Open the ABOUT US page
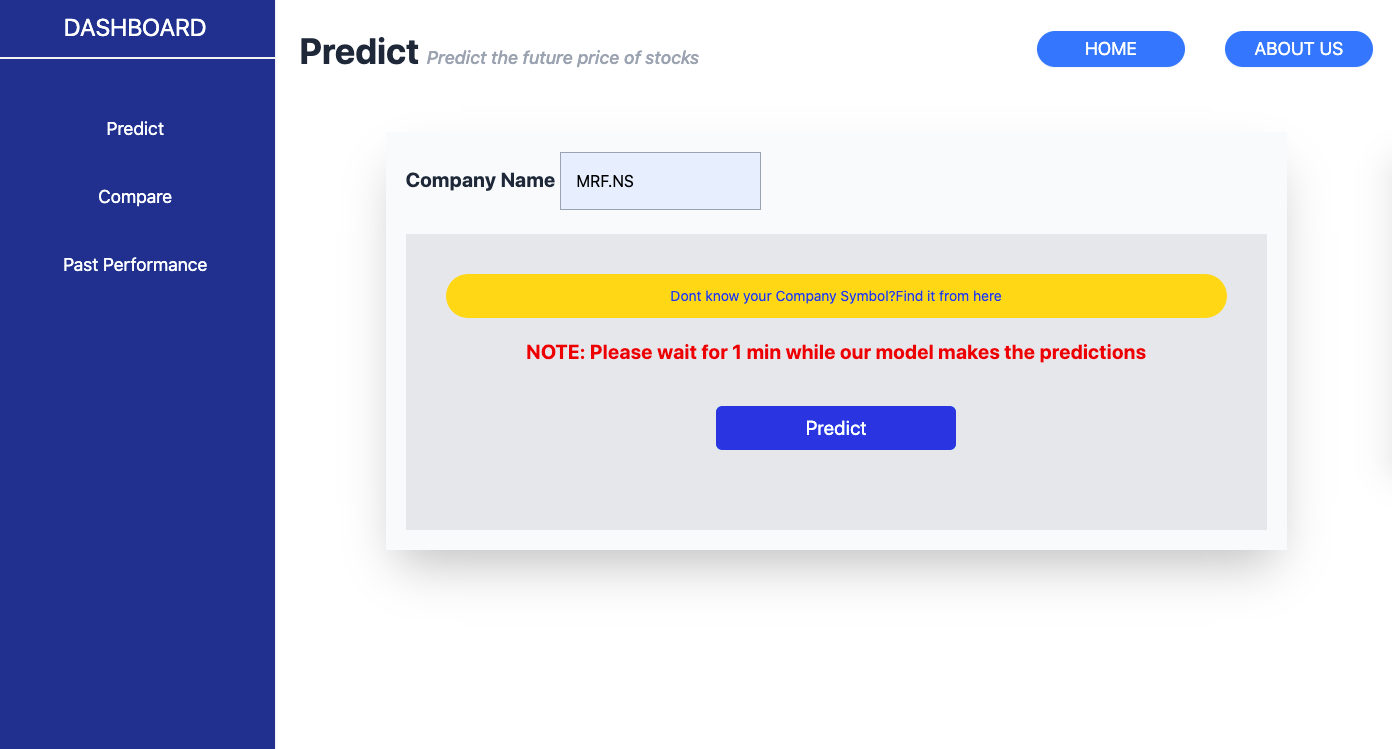This screenshot has height=749, width=1392. 1298,48
